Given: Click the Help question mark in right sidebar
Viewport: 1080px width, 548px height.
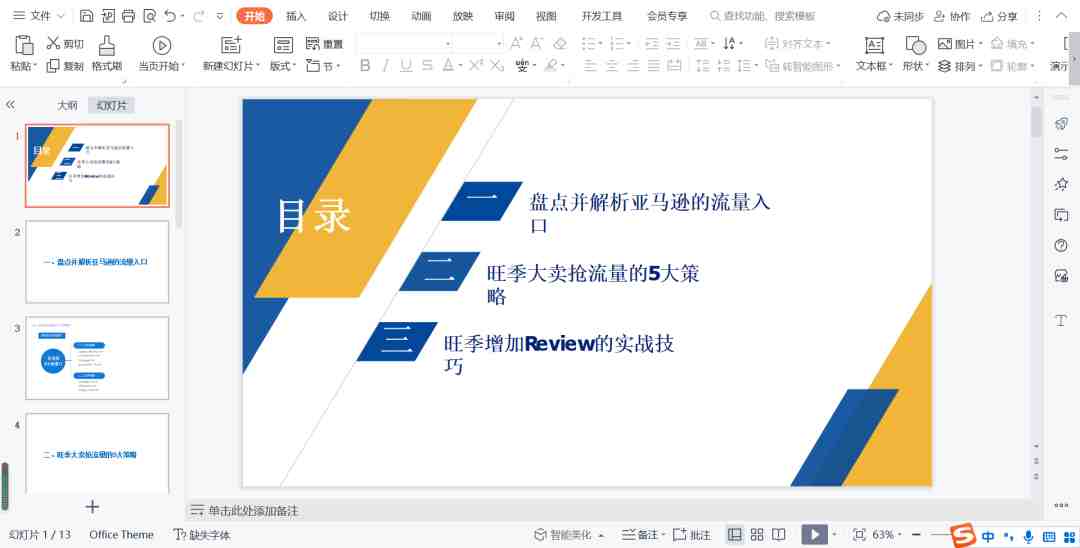Looking at the screenshot, I should click(x=1061, y=246).
